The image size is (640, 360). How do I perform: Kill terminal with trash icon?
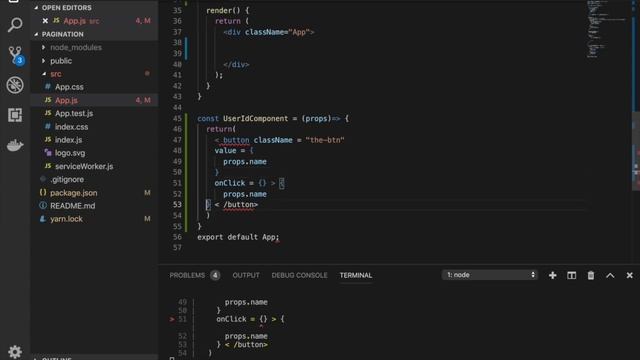point(591,276)
